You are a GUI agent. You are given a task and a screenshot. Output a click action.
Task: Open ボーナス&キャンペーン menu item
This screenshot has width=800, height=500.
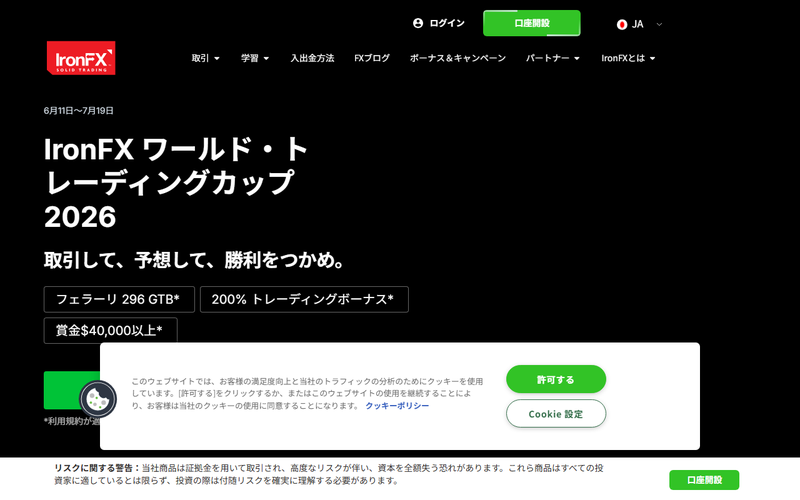click(458, 58)
